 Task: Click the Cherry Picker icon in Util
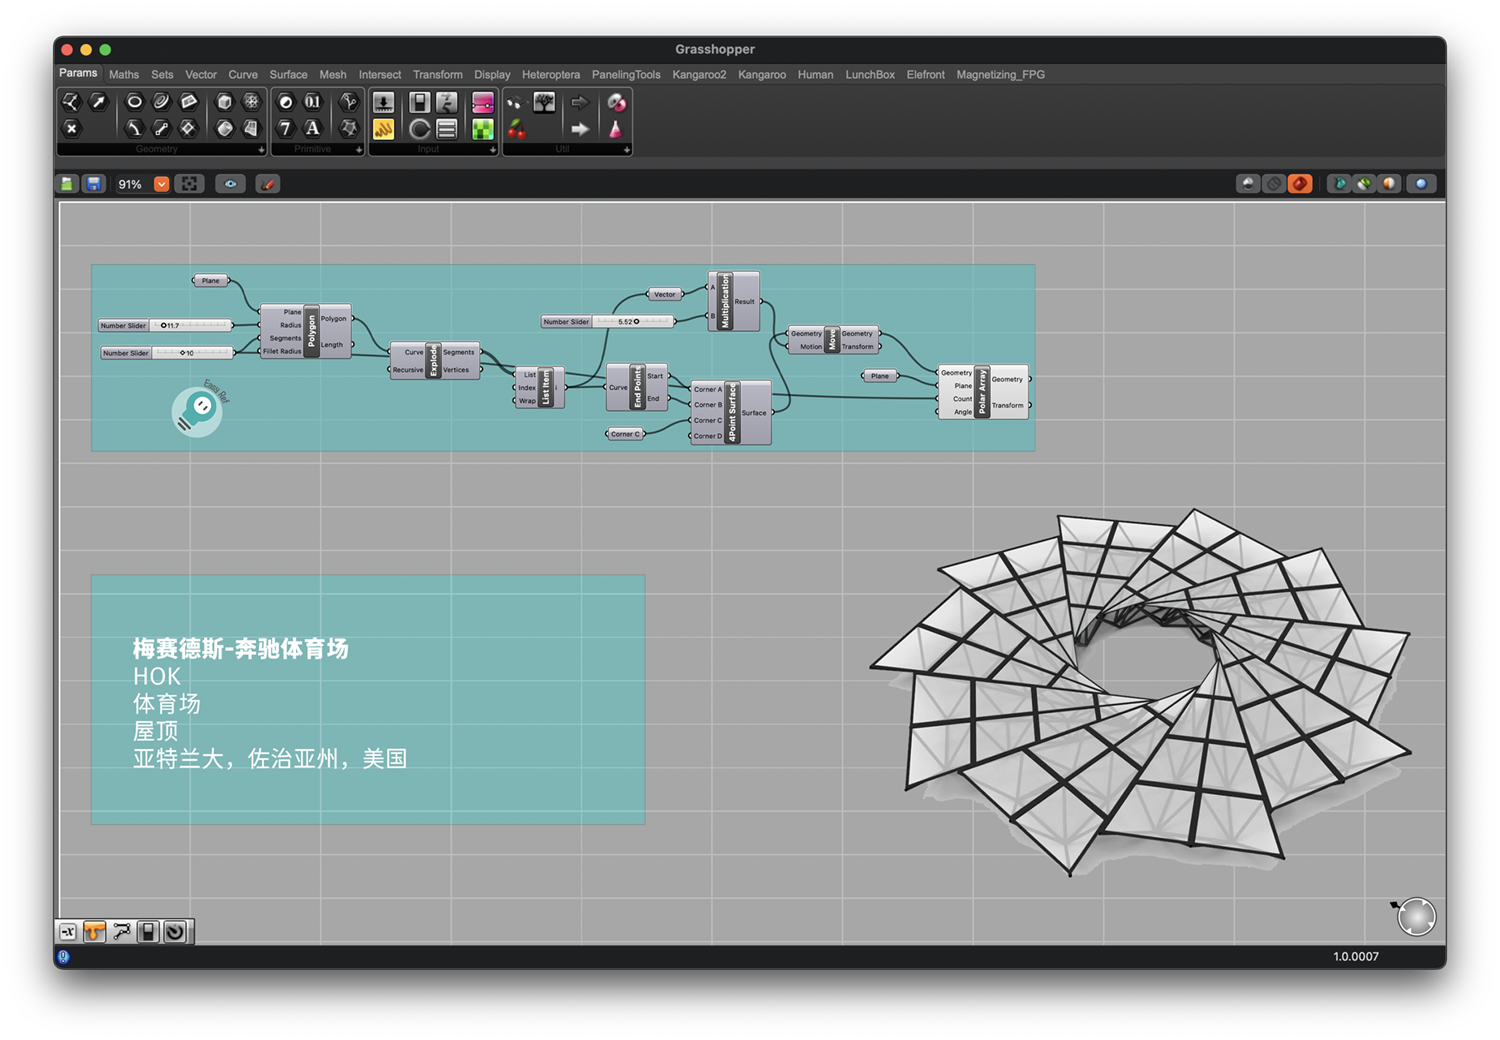click(516, 129)
